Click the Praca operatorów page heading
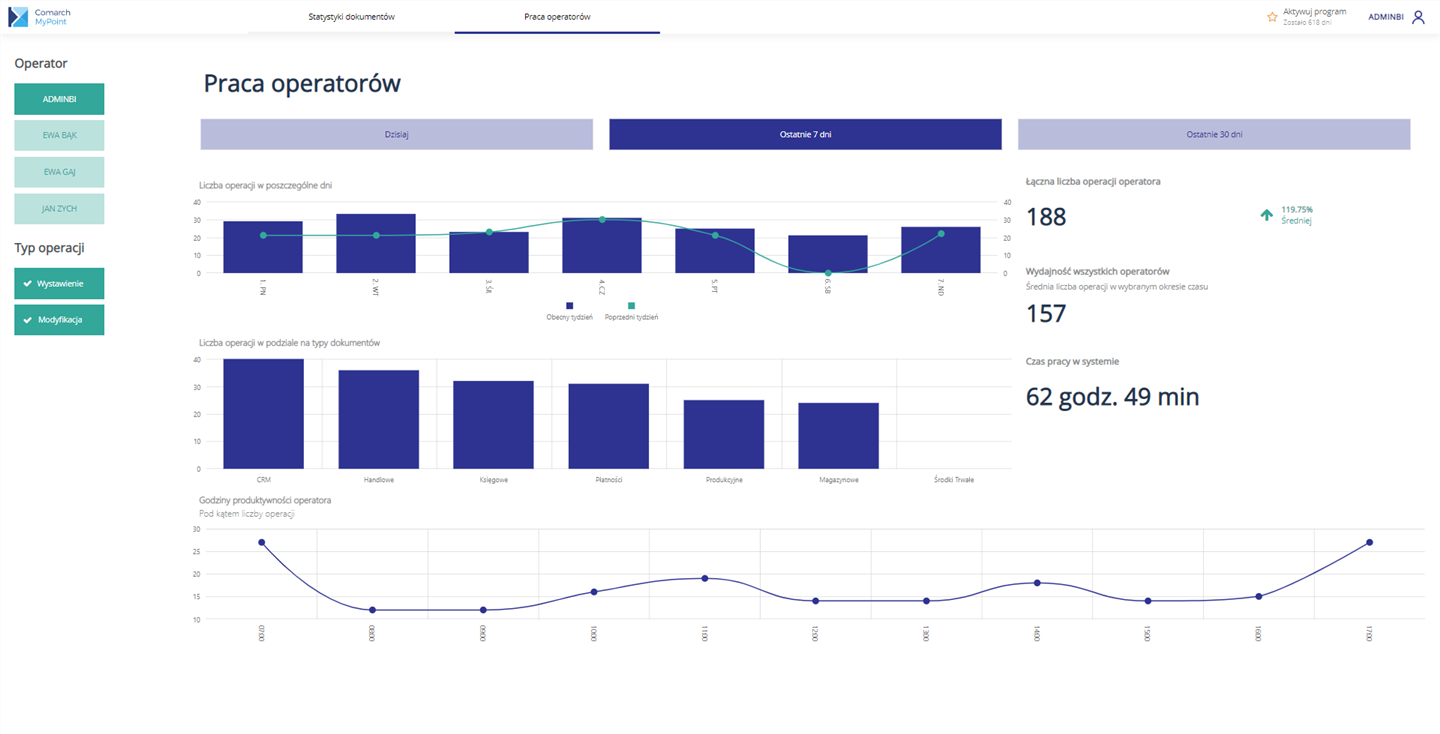 (302, 83)
